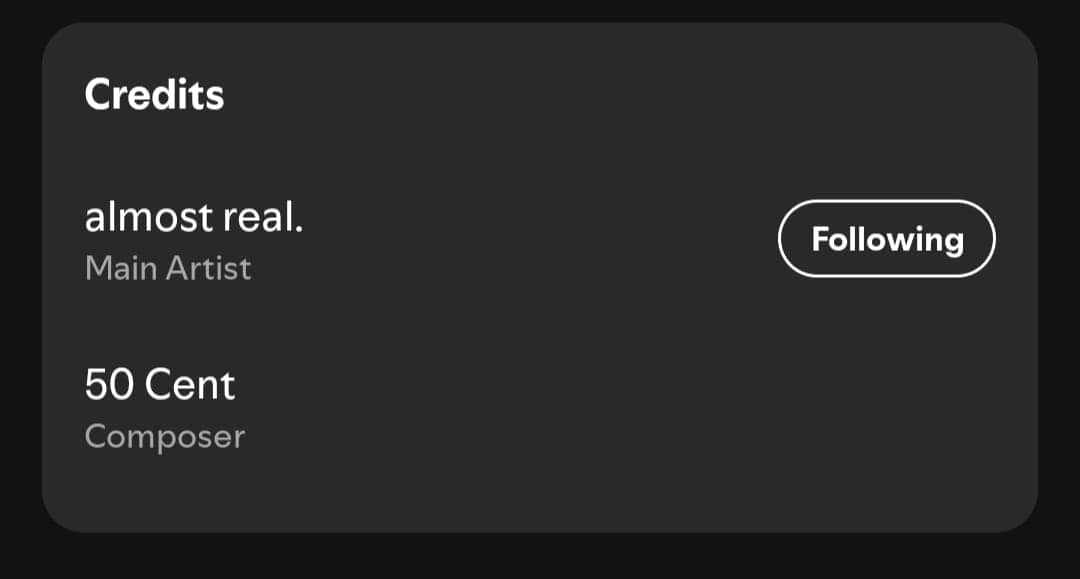View the main artist almost real.
1080x579 pixels.
194,217
